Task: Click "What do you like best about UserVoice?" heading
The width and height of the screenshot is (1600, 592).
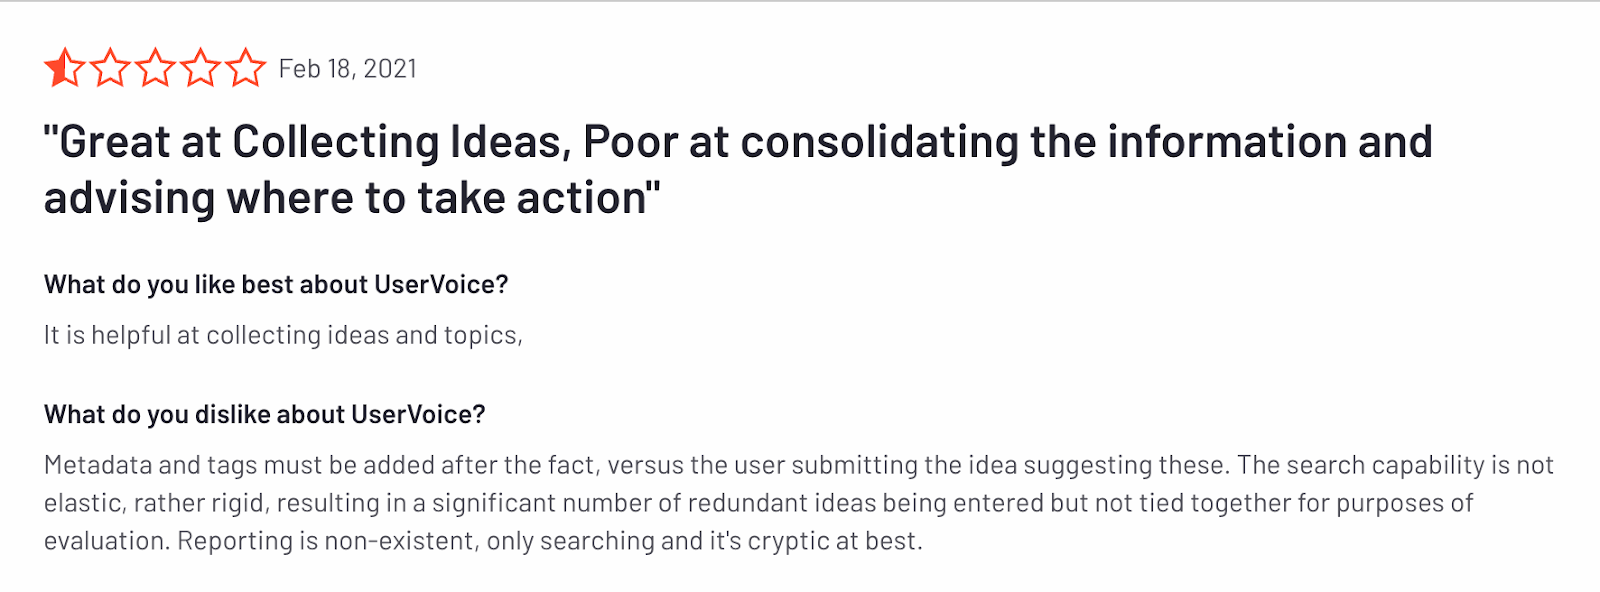Action: [276, 285]
